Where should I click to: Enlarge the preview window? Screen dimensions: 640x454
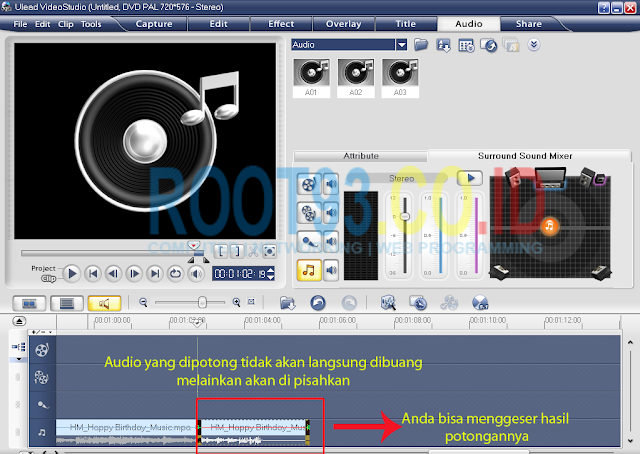269,251
